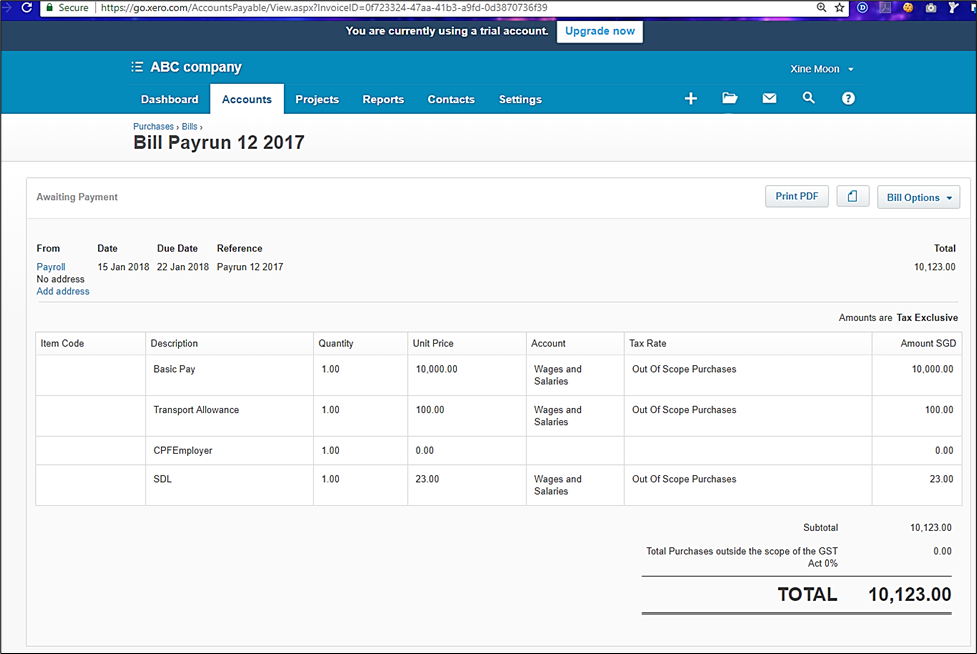Screen dimensions: 977x654
Task: Click the large TOTAL 10,123.00 figure
Action: 910,594
